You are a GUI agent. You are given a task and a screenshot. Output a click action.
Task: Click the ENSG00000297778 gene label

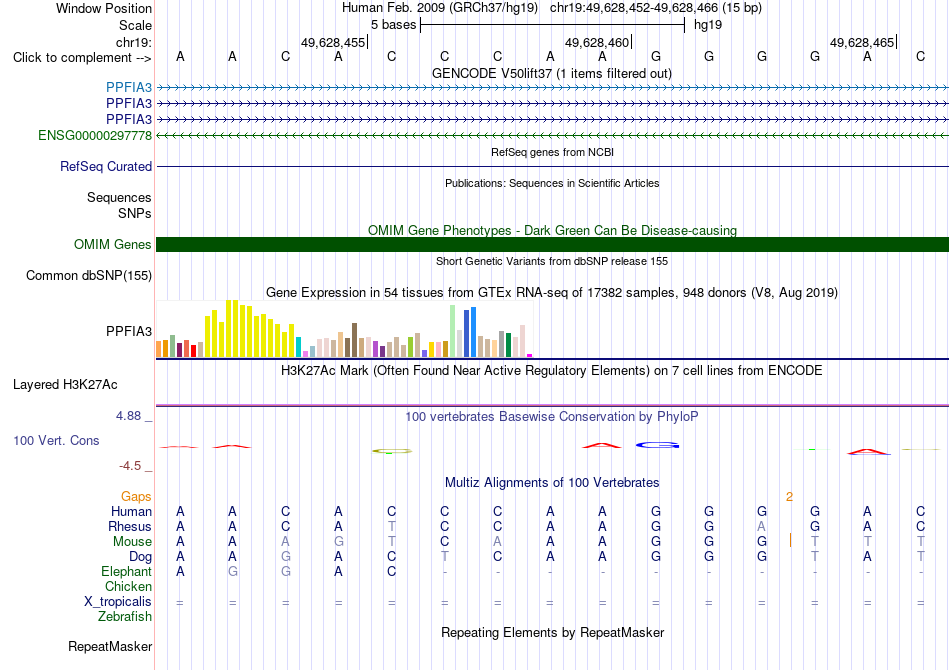pos(95,136)
